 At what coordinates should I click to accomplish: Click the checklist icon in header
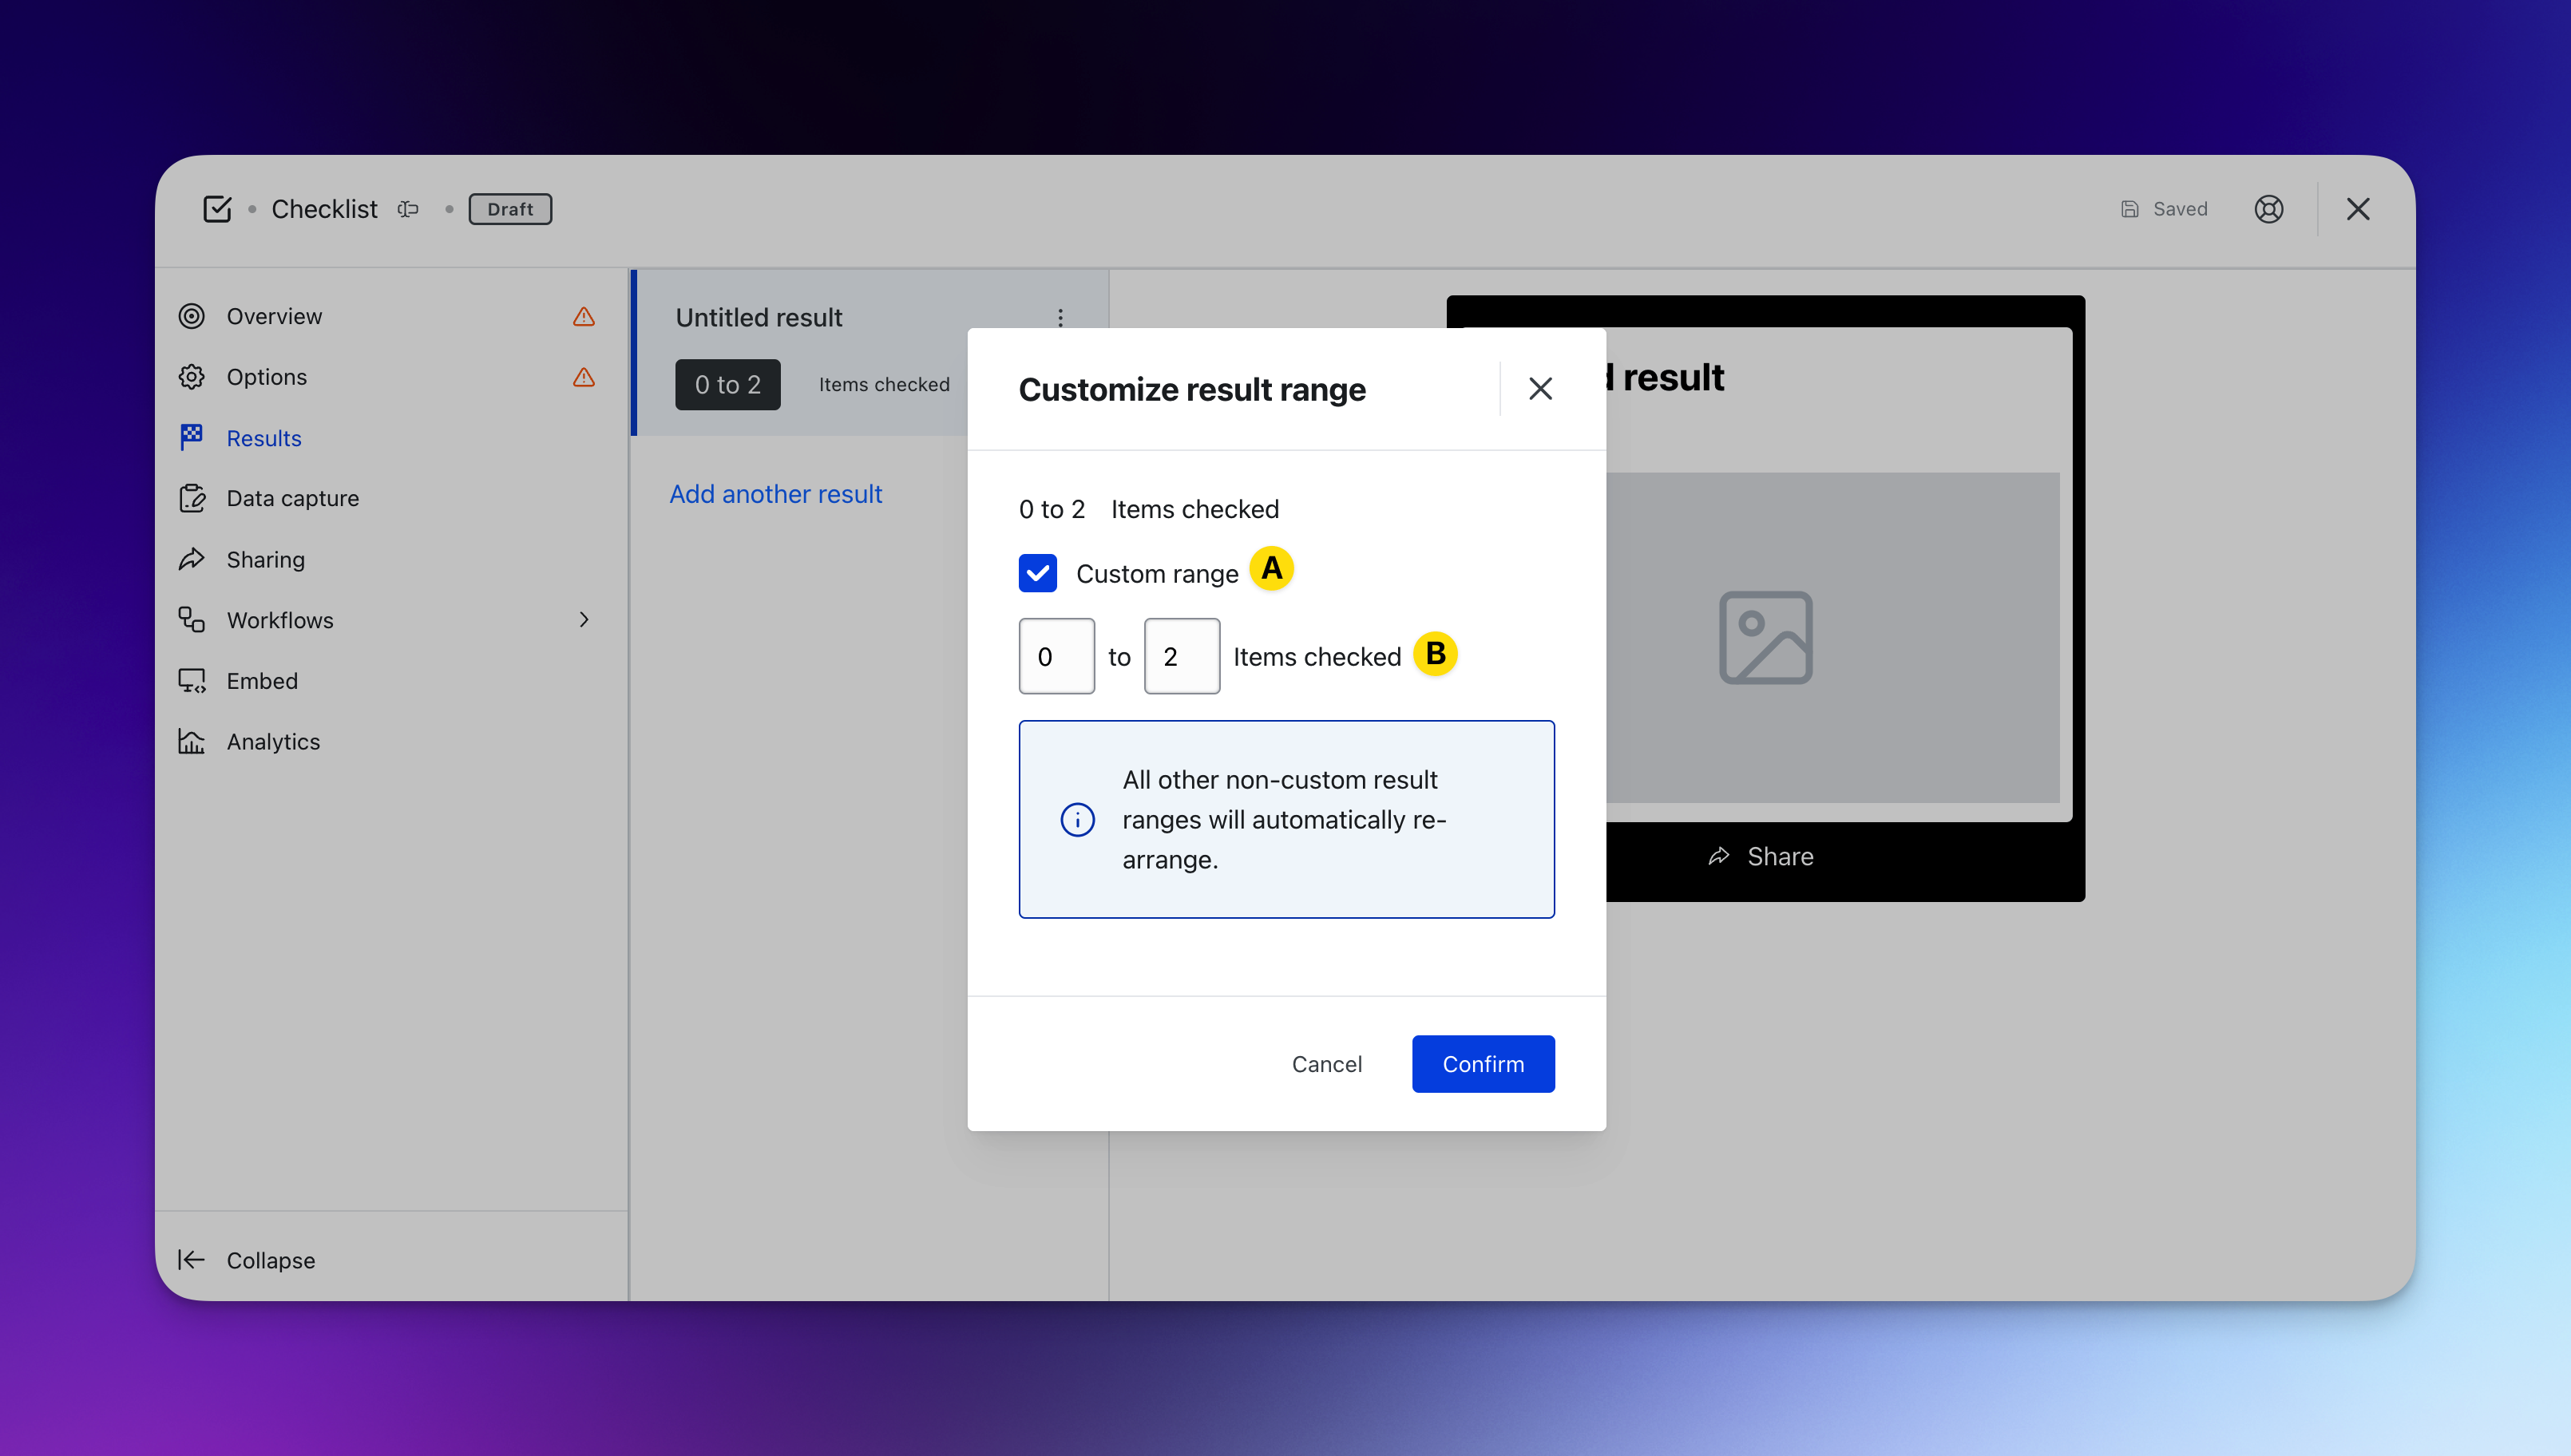217,209
